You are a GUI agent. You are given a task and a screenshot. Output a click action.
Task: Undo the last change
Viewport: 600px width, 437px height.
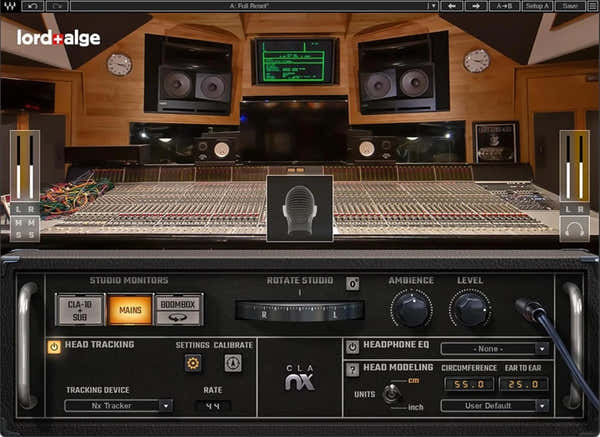click(x=33, y=6)
